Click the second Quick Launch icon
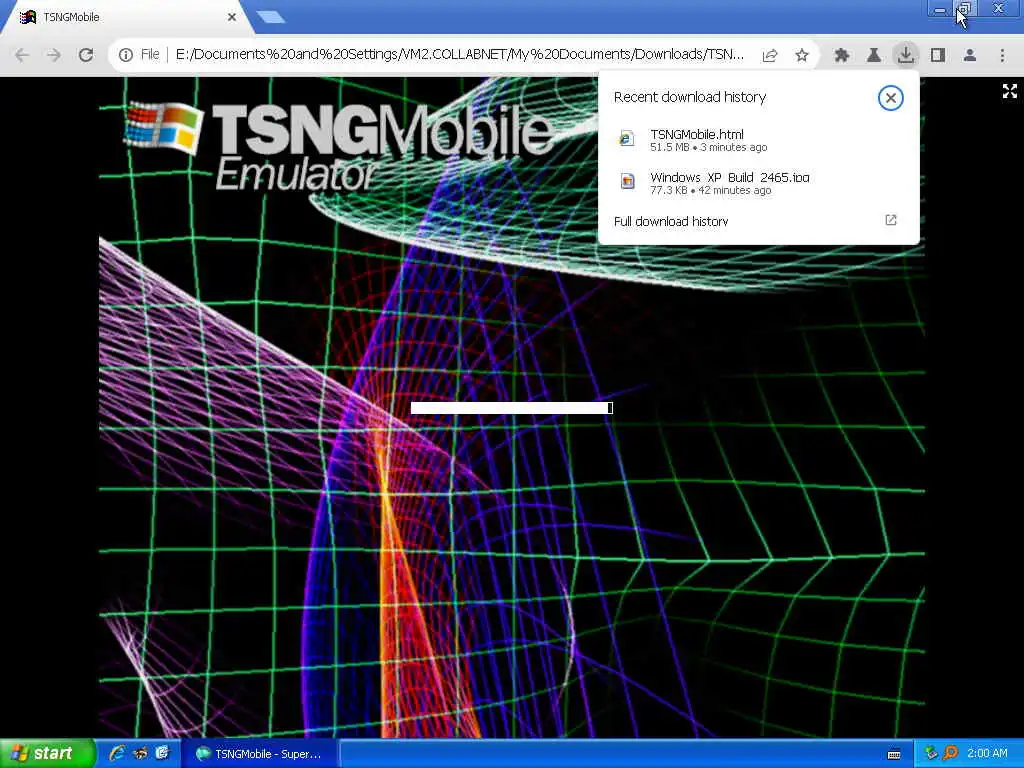Screen dimensions: 1024x768 point(140,753)
